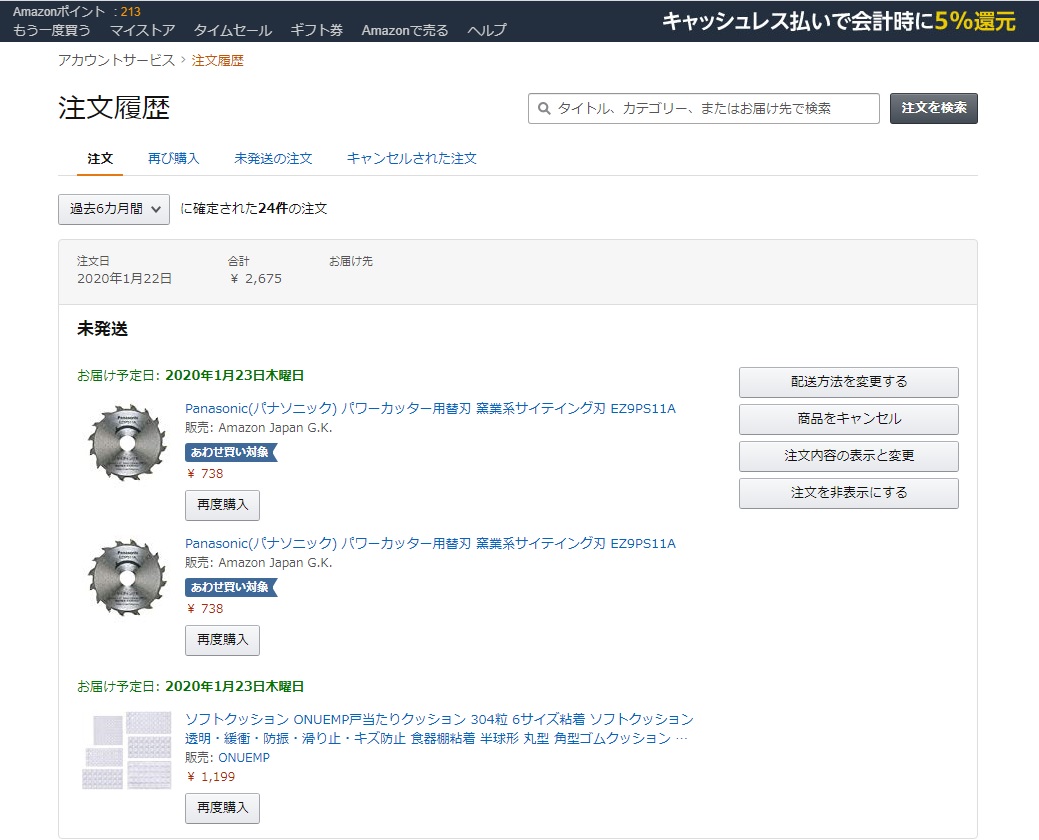Open first Panasonic パワーカッター用替刃 title link
1039x840 pixels.
[430, 409]
